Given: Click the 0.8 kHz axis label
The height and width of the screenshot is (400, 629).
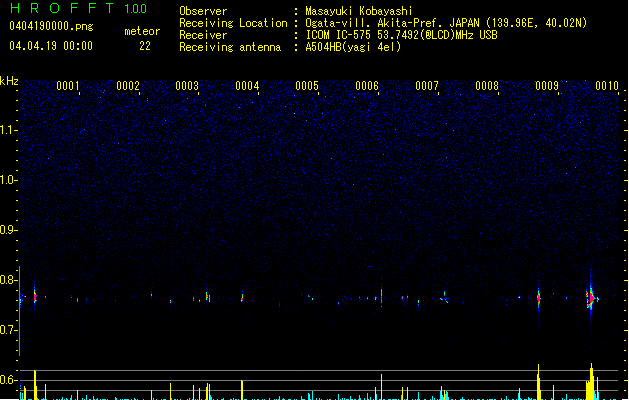Looking at the screenshot, I should coord(8,280).
